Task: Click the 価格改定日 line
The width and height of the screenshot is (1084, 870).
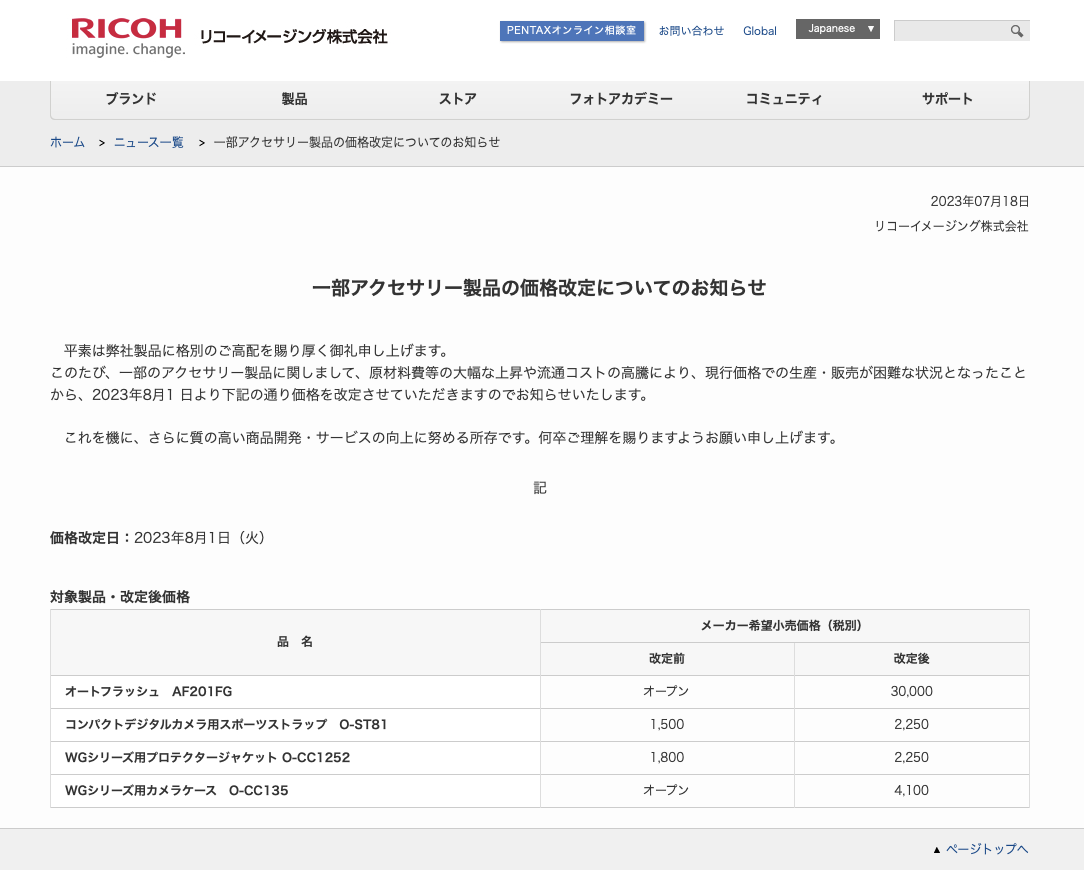Action: [158, 538]
